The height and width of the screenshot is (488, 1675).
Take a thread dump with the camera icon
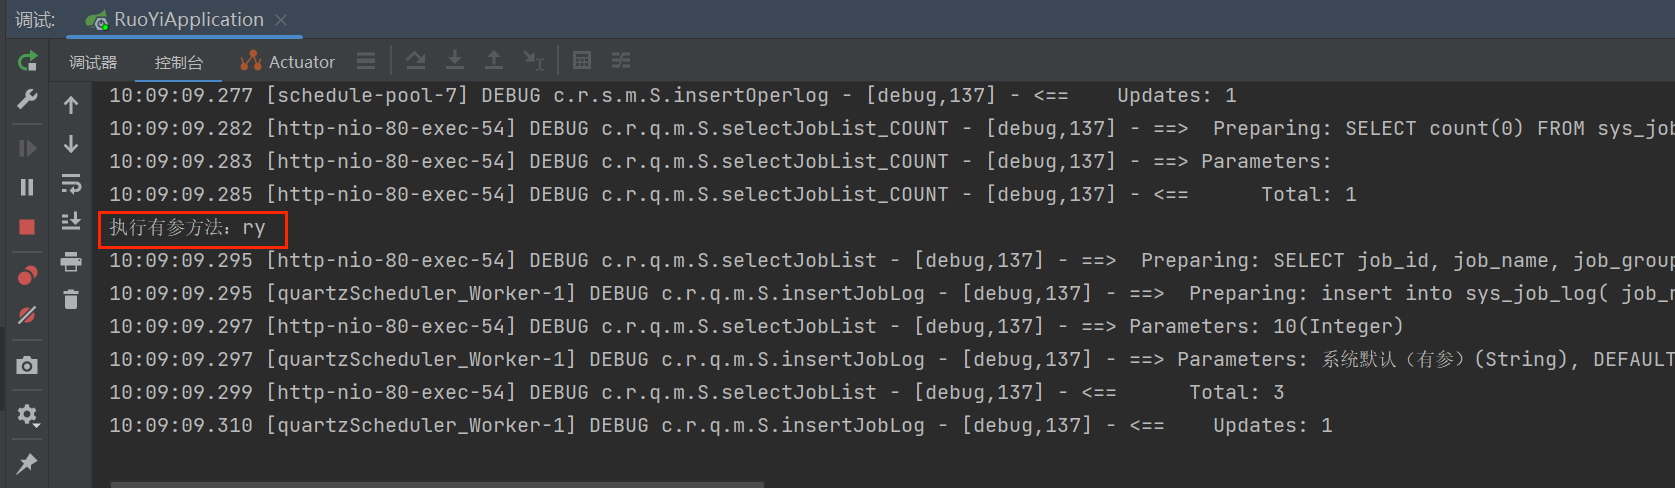click(27, 366)
